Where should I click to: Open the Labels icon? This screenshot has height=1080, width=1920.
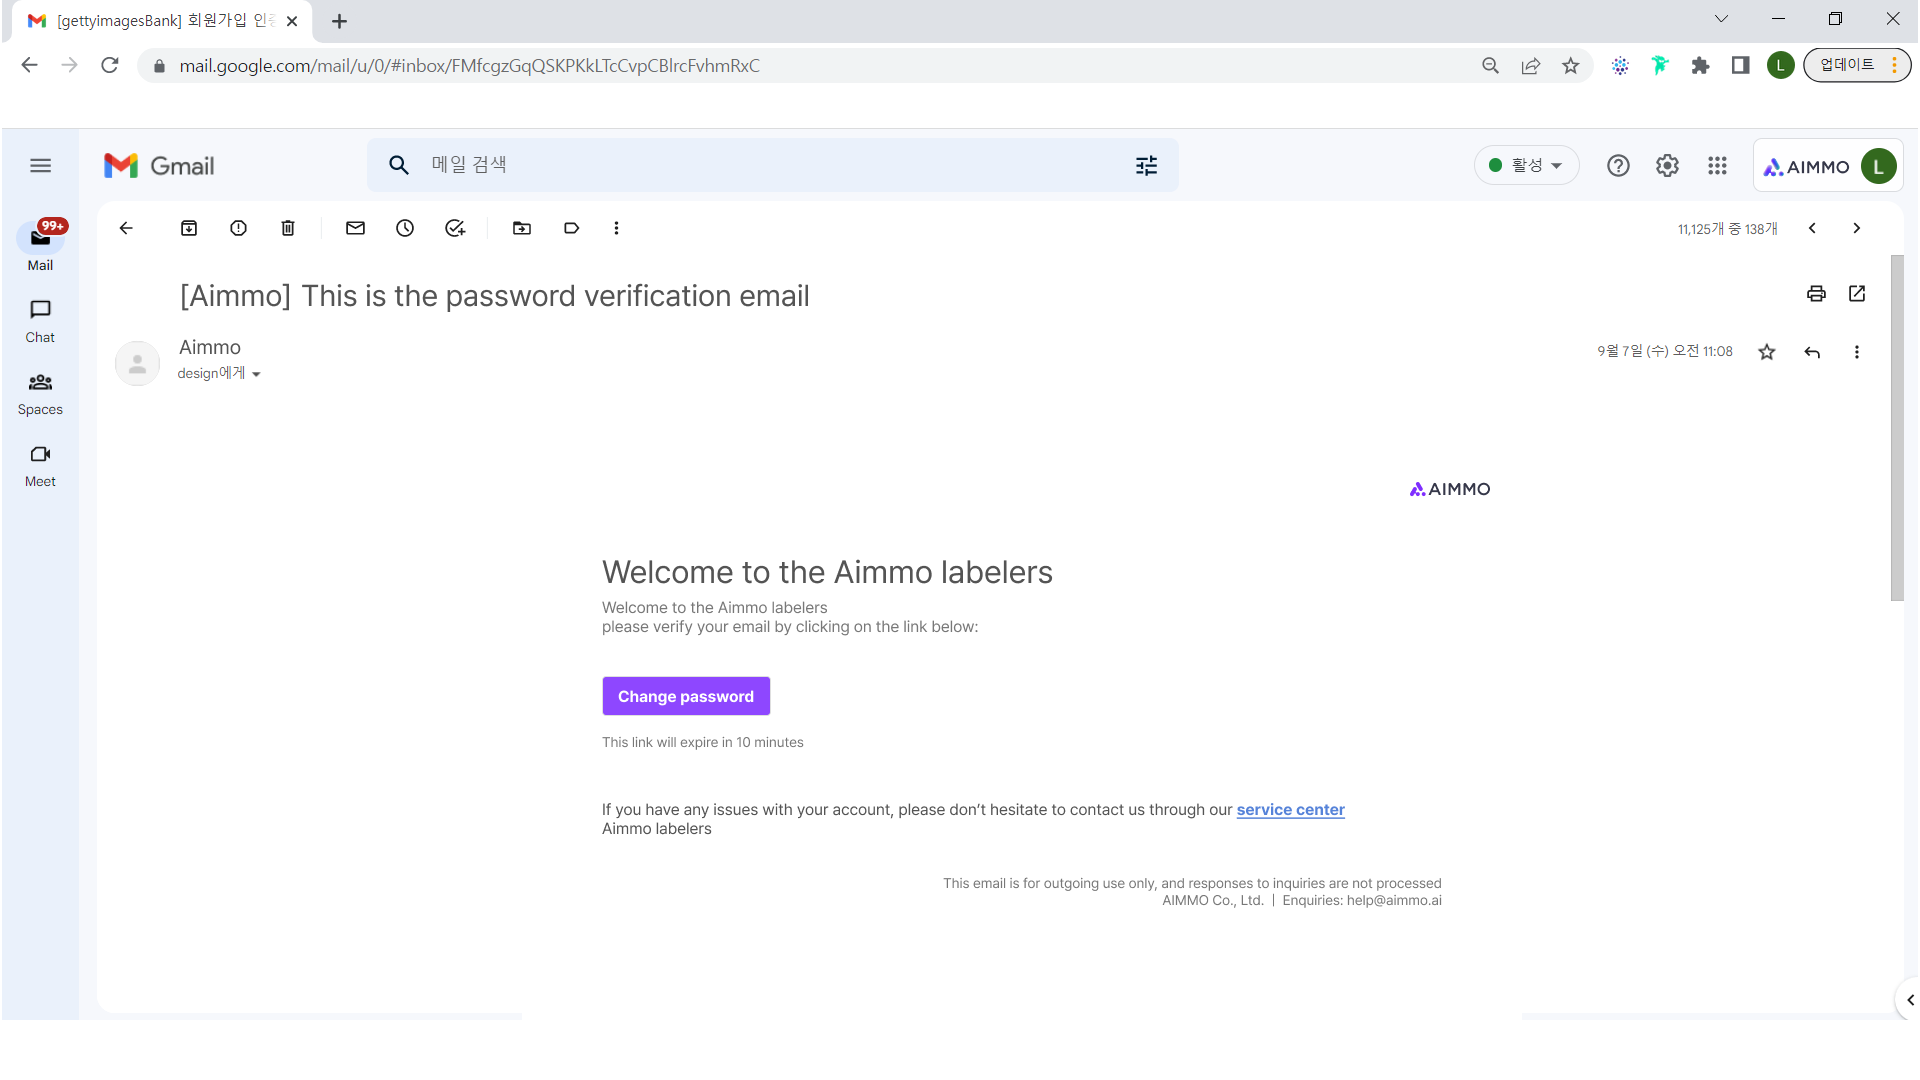point(571,228)
